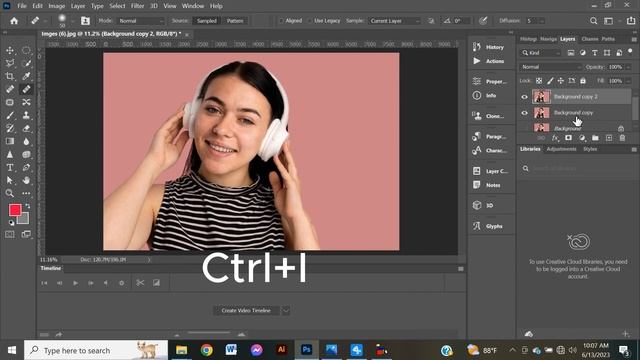Image resolution: width=640 pixels, height=360 pixels.
Task: Create a new layer with plus icon
Action: [x=609, y=138]
